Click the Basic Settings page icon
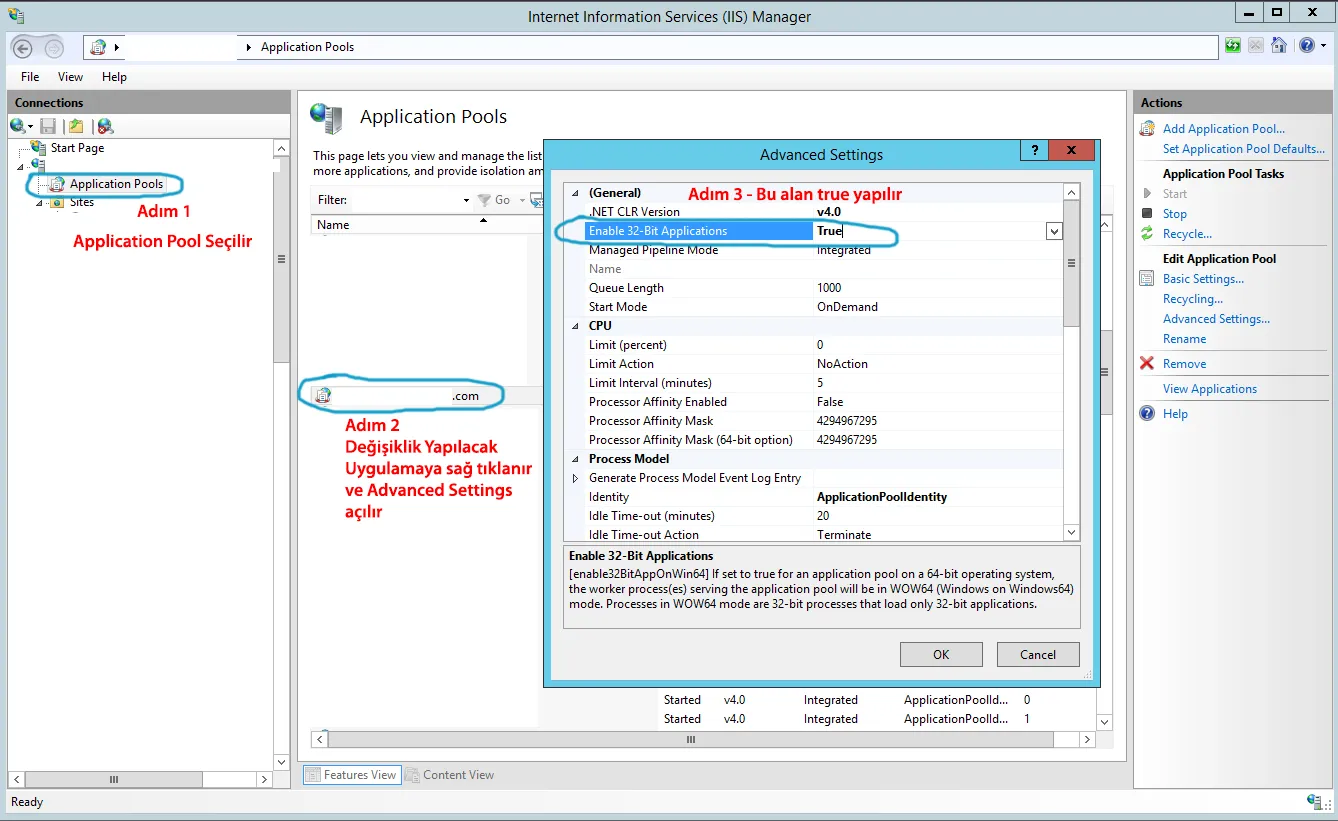1338x821 pixels. [1147, 279]
